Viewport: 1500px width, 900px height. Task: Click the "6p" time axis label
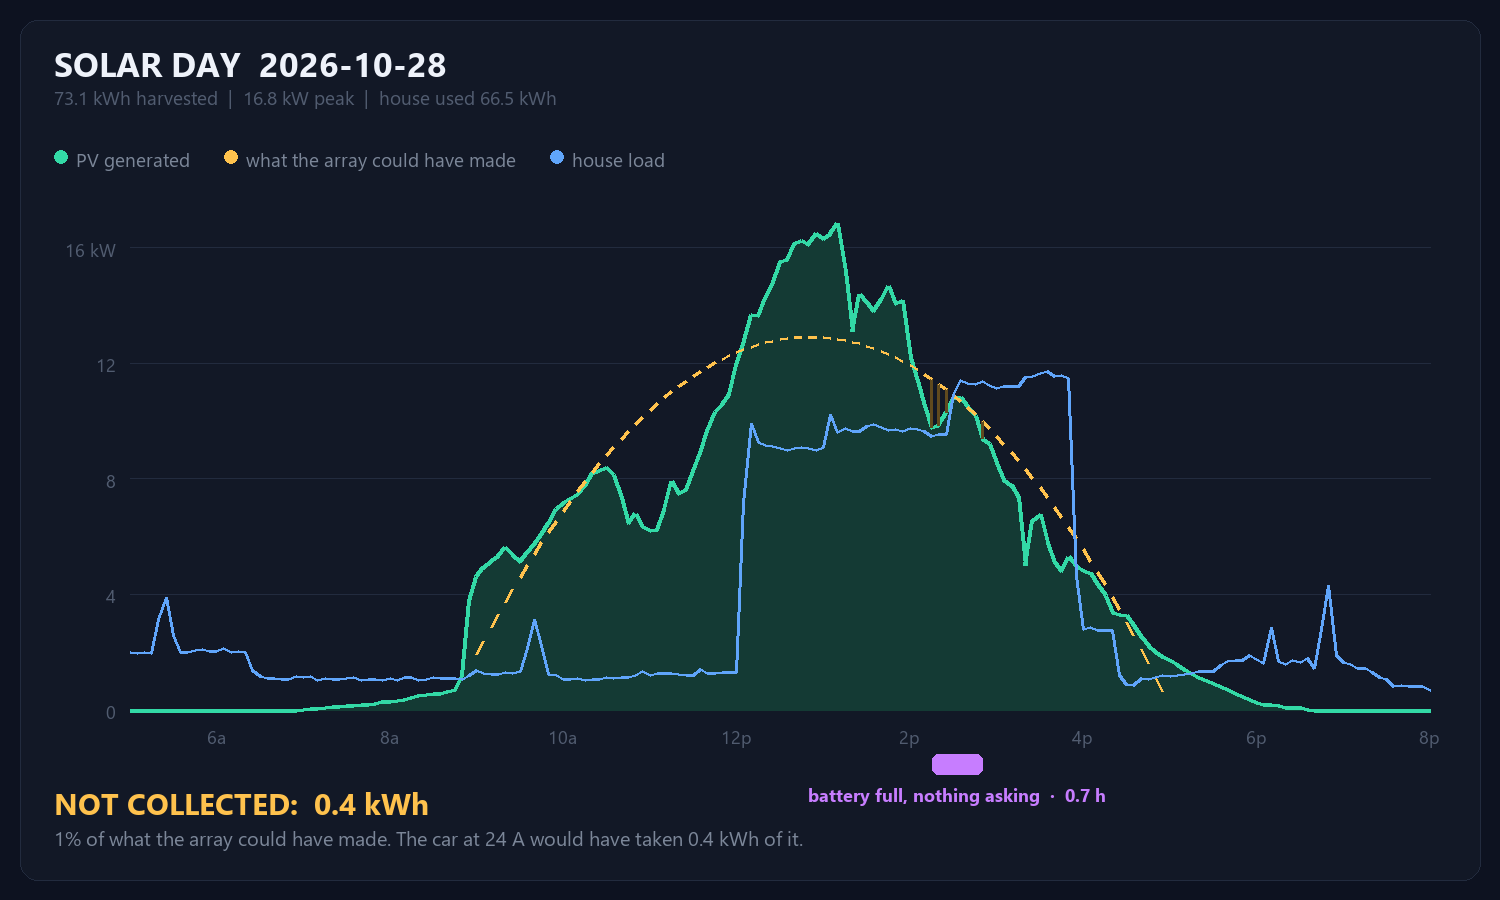point(1256,739)
